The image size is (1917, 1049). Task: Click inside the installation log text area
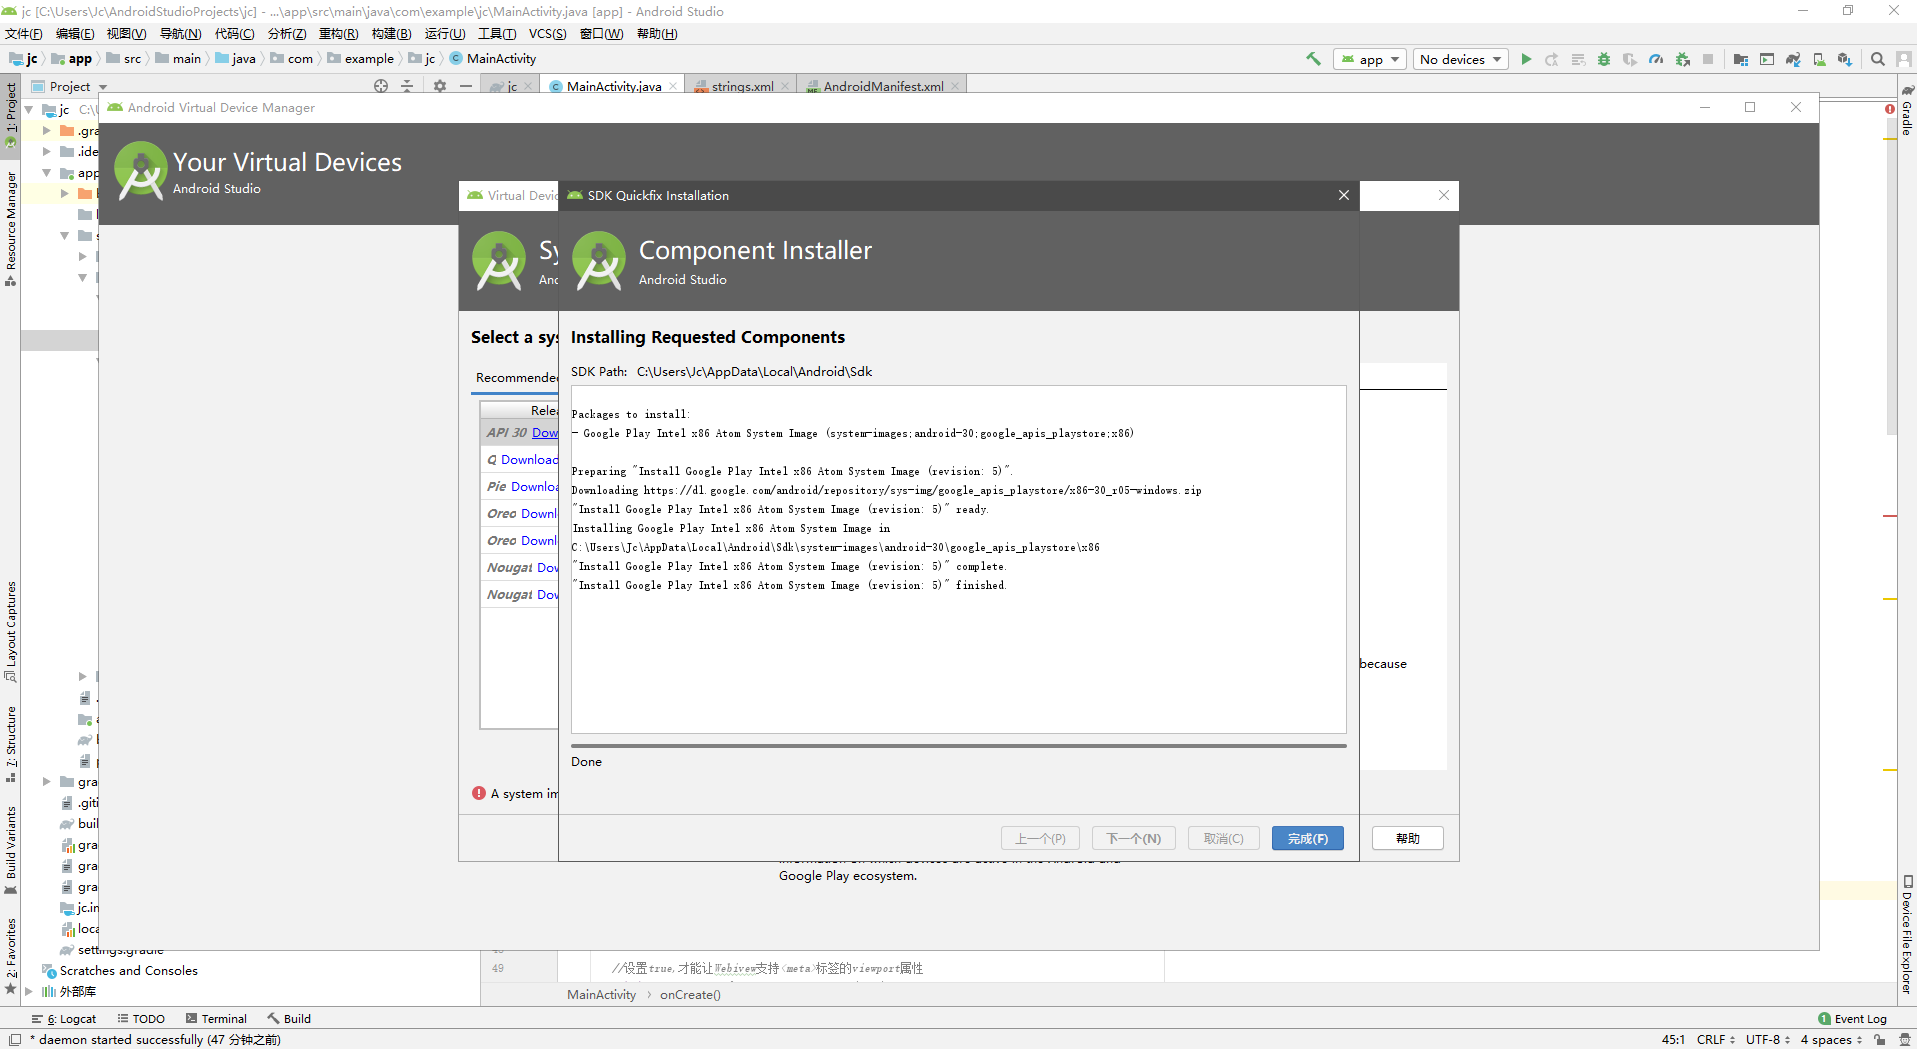click(958, 559)
